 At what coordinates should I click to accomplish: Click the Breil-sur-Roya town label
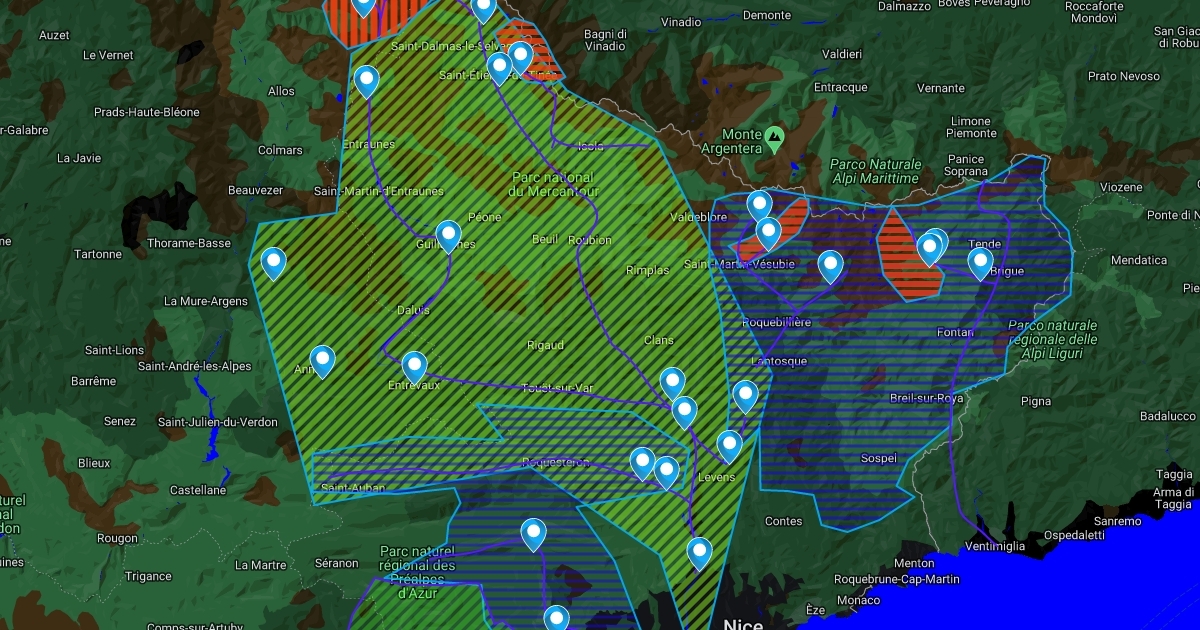tap(926, 398)
